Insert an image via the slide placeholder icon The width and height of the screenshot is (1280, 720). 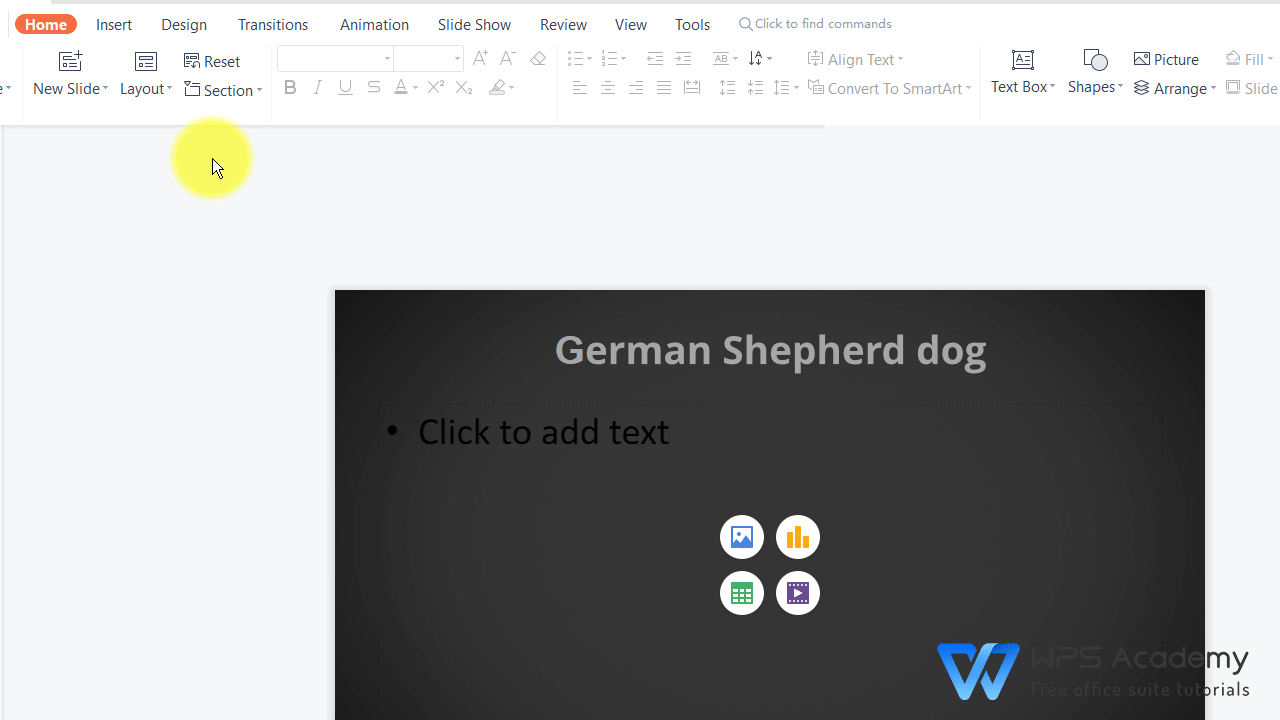click(741, 536)
